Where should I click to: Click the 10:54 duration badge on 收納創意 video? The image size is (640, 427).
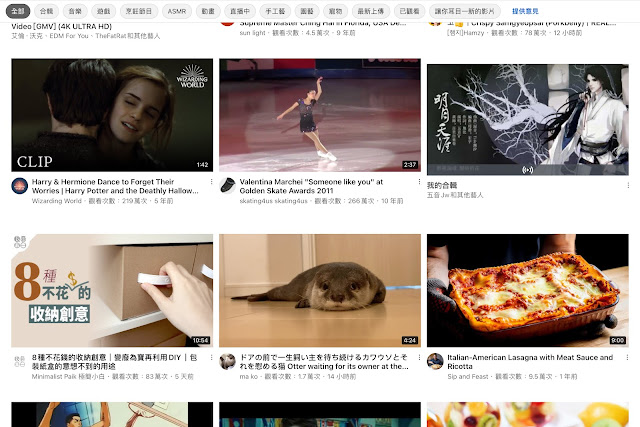[200, 340]
